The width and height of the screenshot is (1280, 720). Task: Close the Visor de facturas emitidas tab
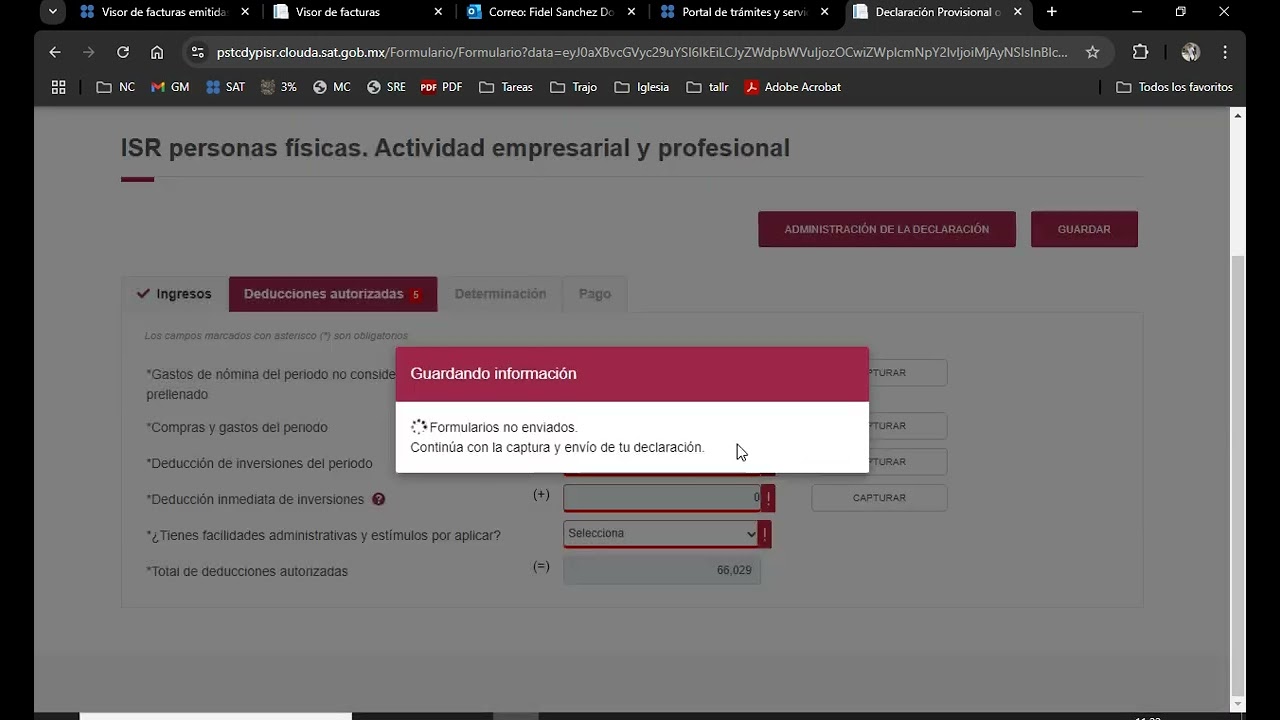click(x=244, y=12)
